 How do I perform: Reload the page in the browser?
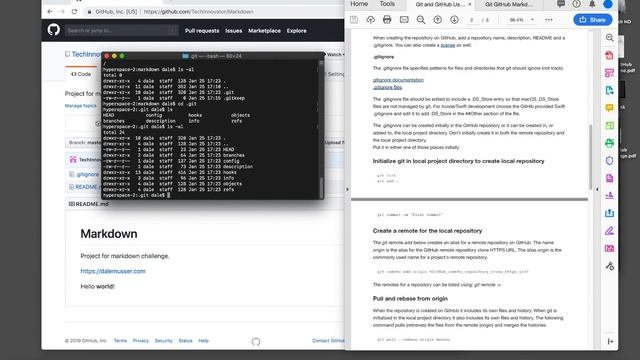pos(74,11)
